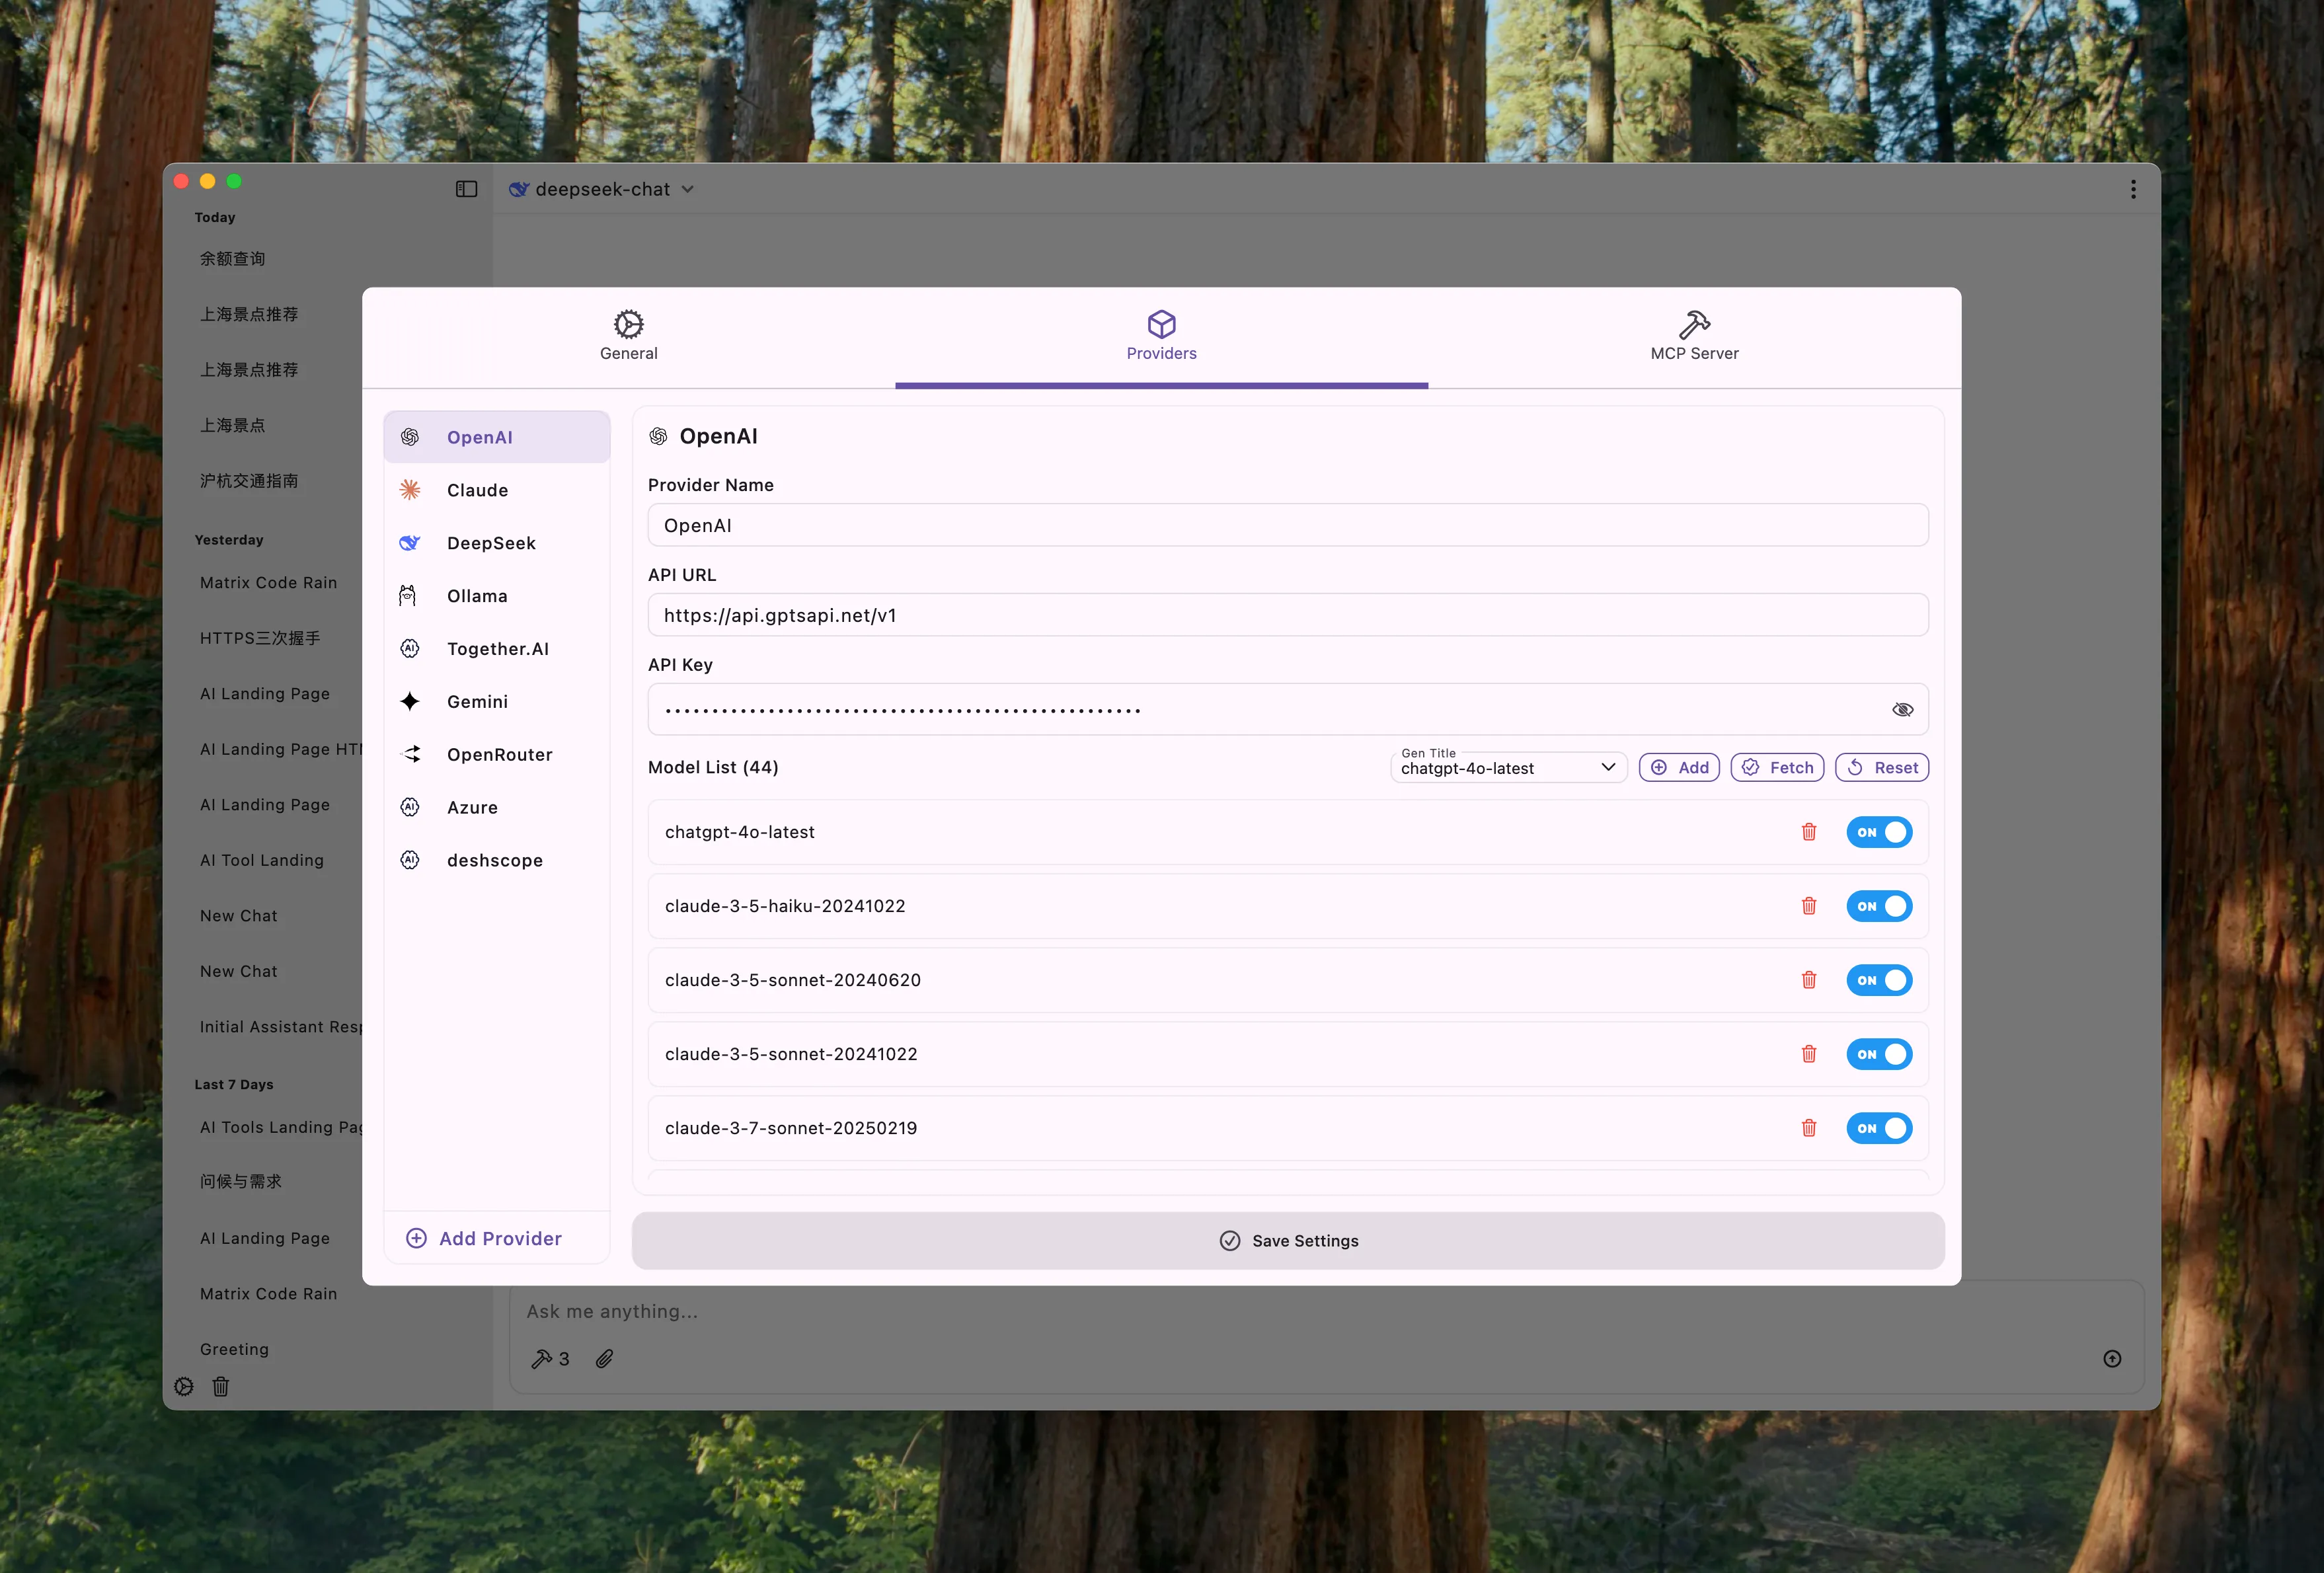Click trash icon for claude-3-5-haiku-20241022

(x=1808, y=906)
